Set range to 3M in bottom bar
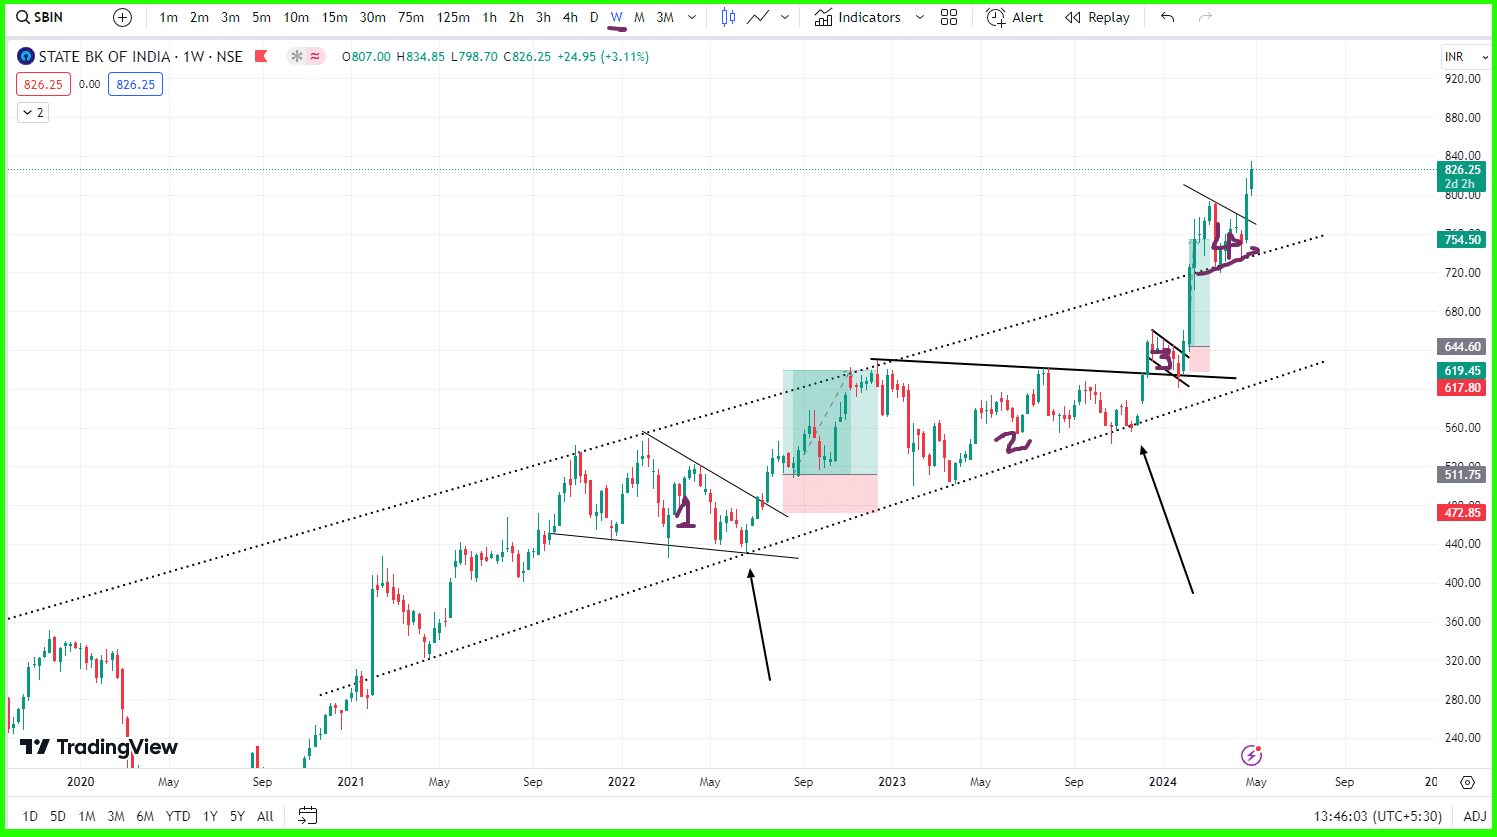Image resolution: width=1497 pixels, height=837 pixels. pos(116,816)
